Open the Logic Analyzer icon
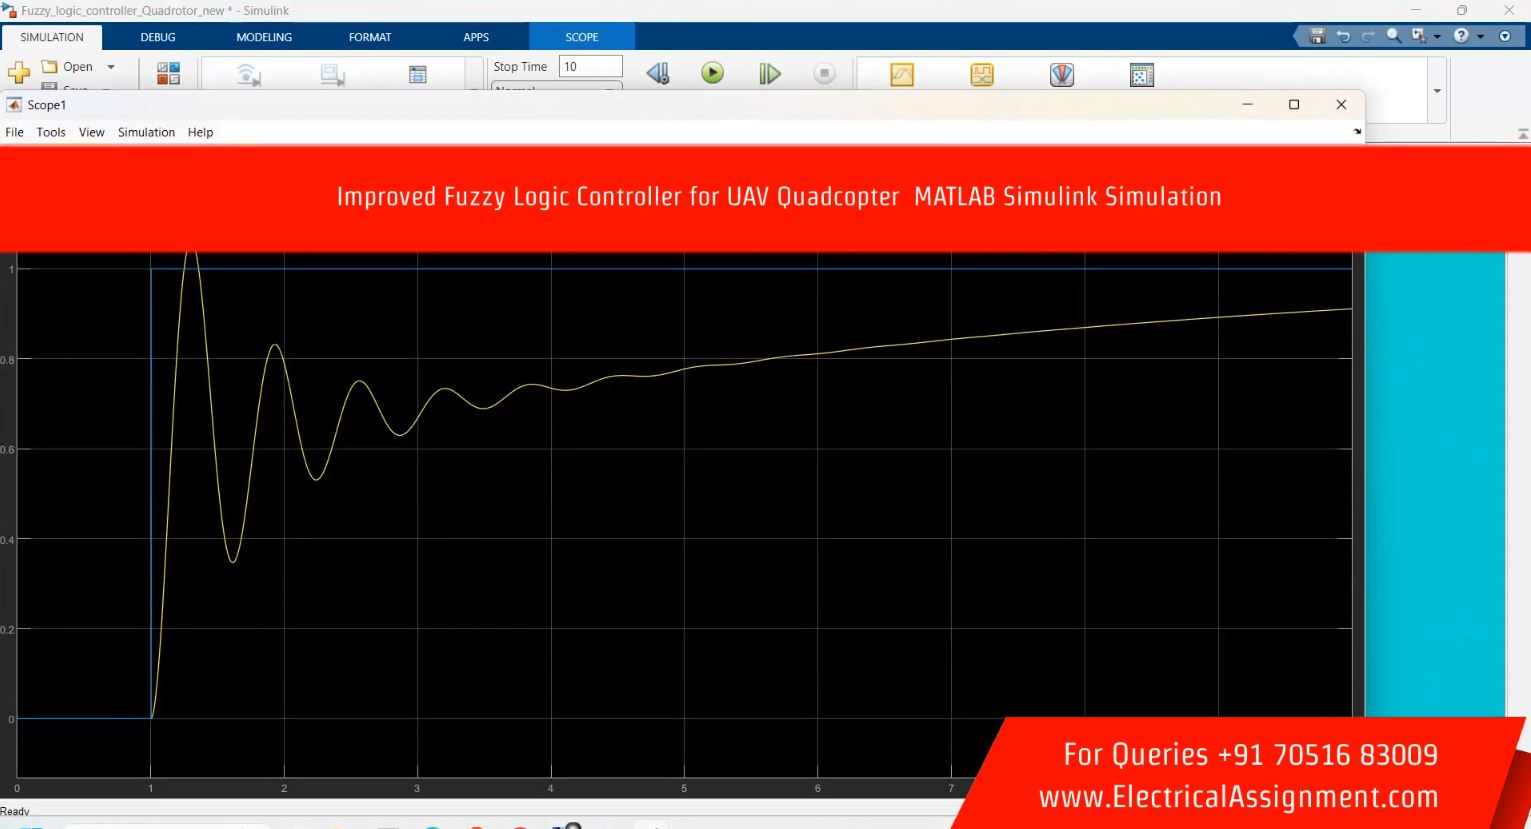Image resolution: width=1531 pixels, height=829 pixels. (x=982, y=75)
